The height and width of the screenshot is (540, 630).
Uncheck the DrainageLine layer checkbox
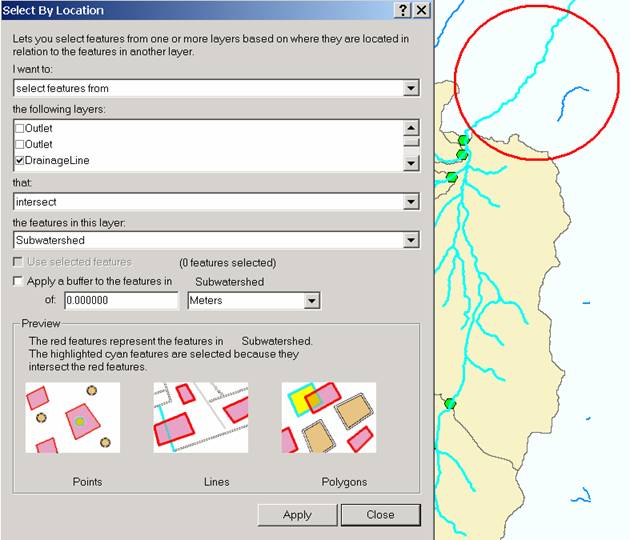(19, 160)
